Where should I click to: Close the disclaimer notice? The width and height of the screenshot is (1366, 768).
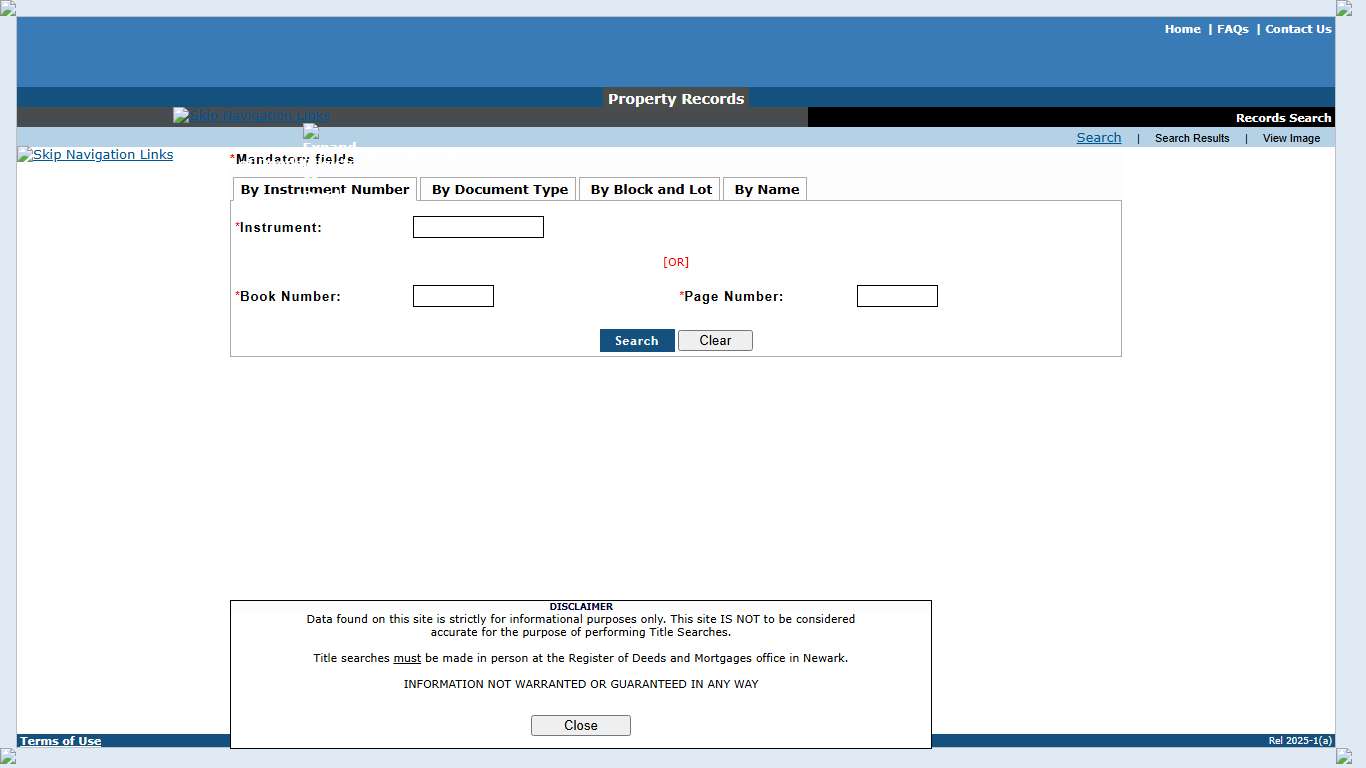pyautogui.click(x=580, y=725)
